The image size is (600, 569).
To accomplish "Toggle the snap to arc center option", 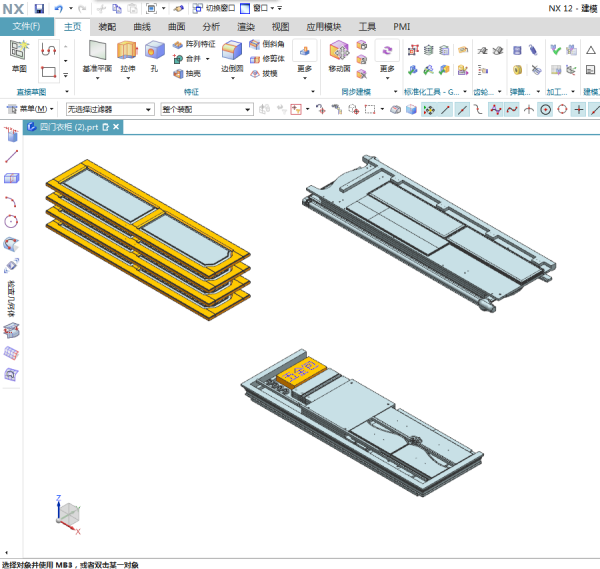I will (545, 109).
